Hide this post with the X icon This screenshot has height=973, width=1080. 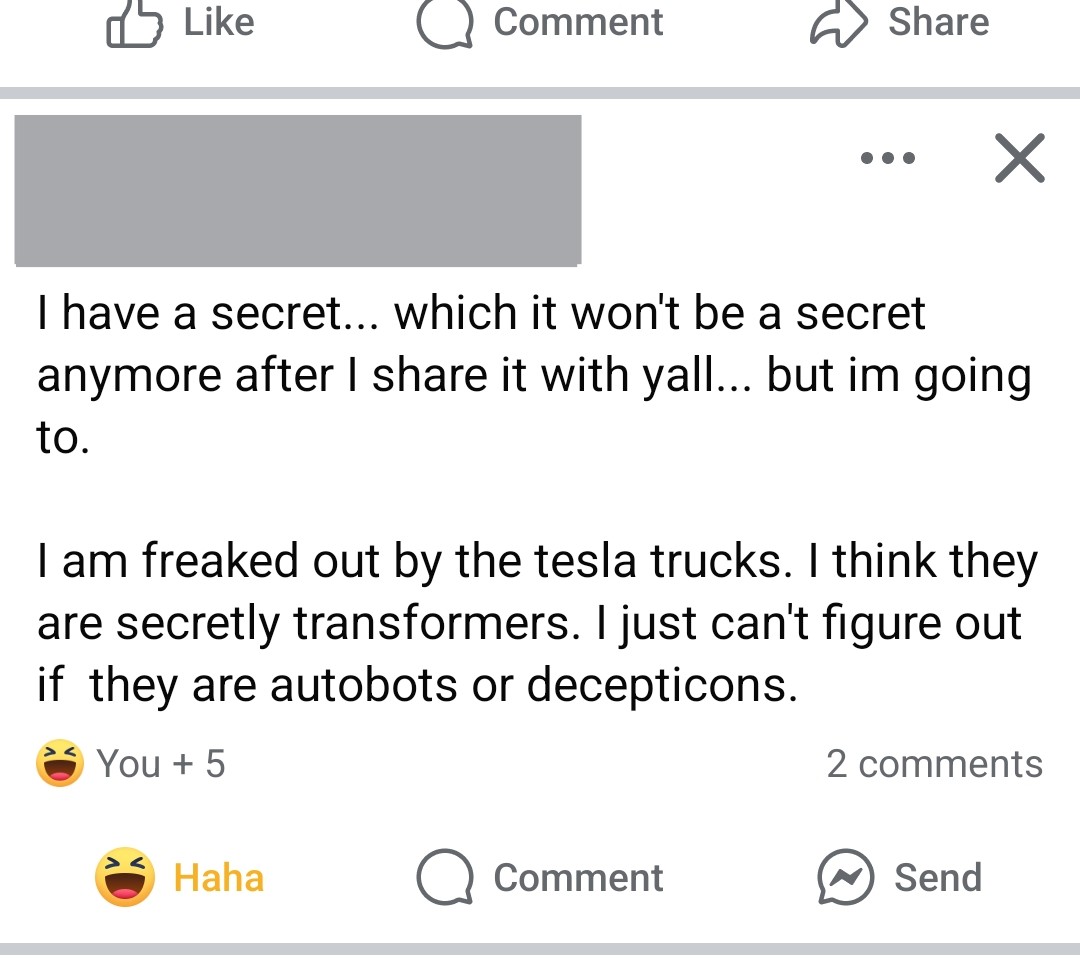[1019, 158]
